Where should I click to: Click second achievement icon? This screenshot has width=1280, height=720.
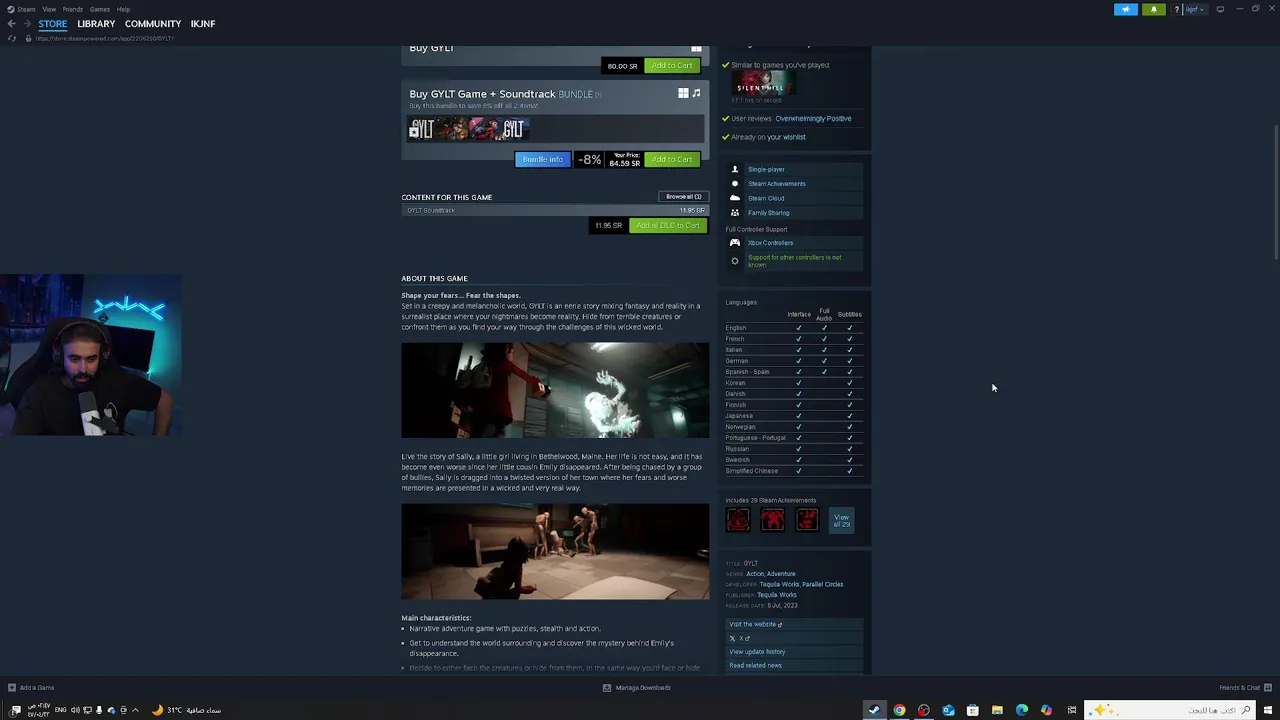(772, 520)
